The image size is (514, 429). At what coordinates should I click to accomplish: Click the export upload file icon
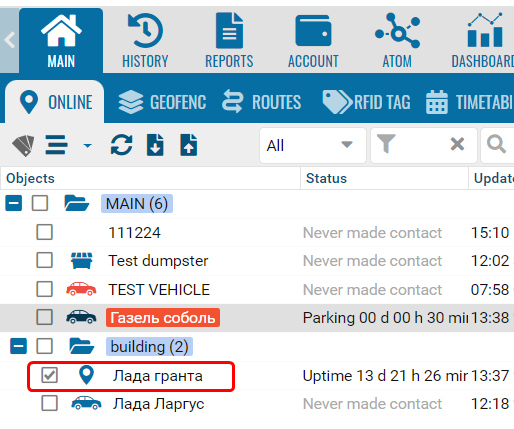(x=189, y=145)
